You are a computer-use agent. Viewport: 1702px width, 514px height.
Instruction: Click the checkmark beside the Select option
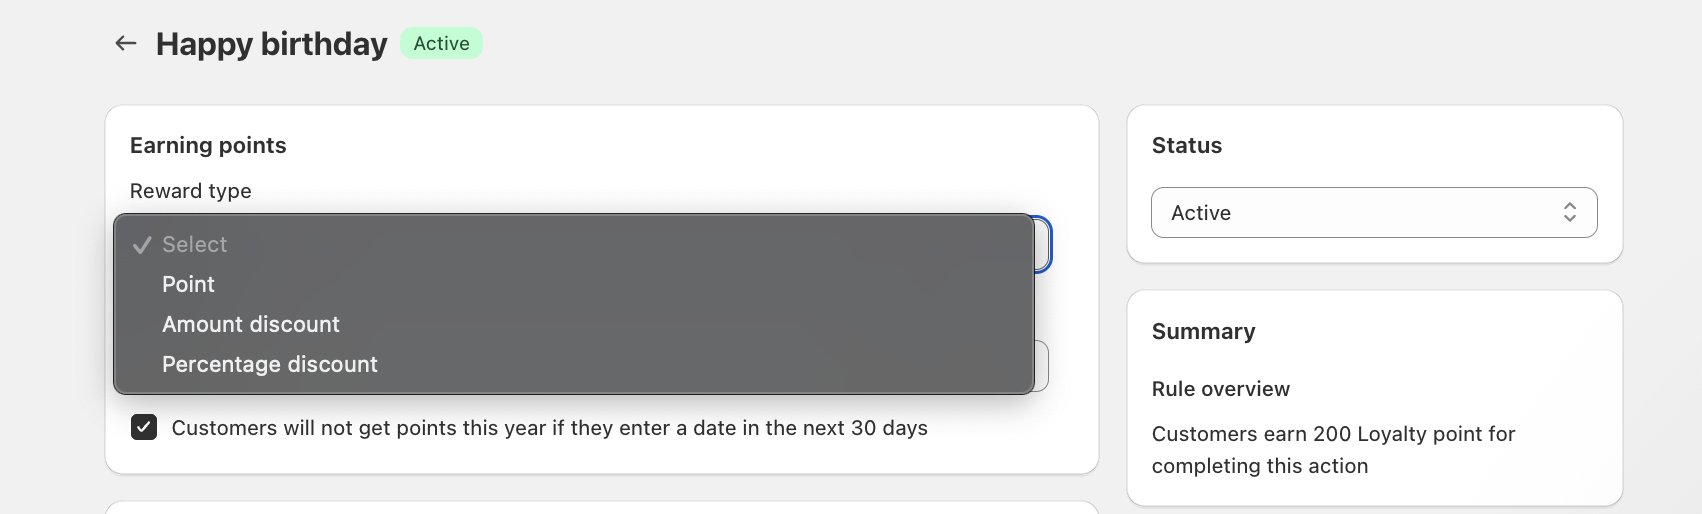click(142, 245)
